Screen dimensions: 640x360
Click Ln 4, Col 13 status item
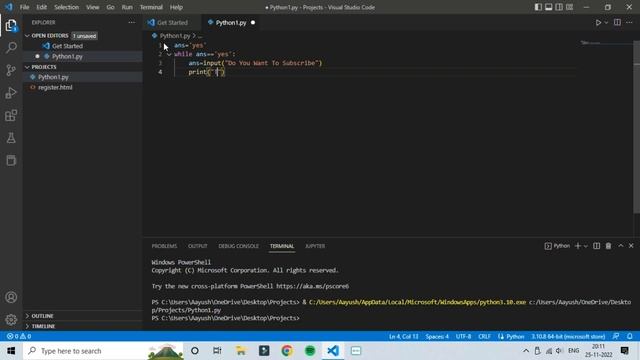(403, 336)
